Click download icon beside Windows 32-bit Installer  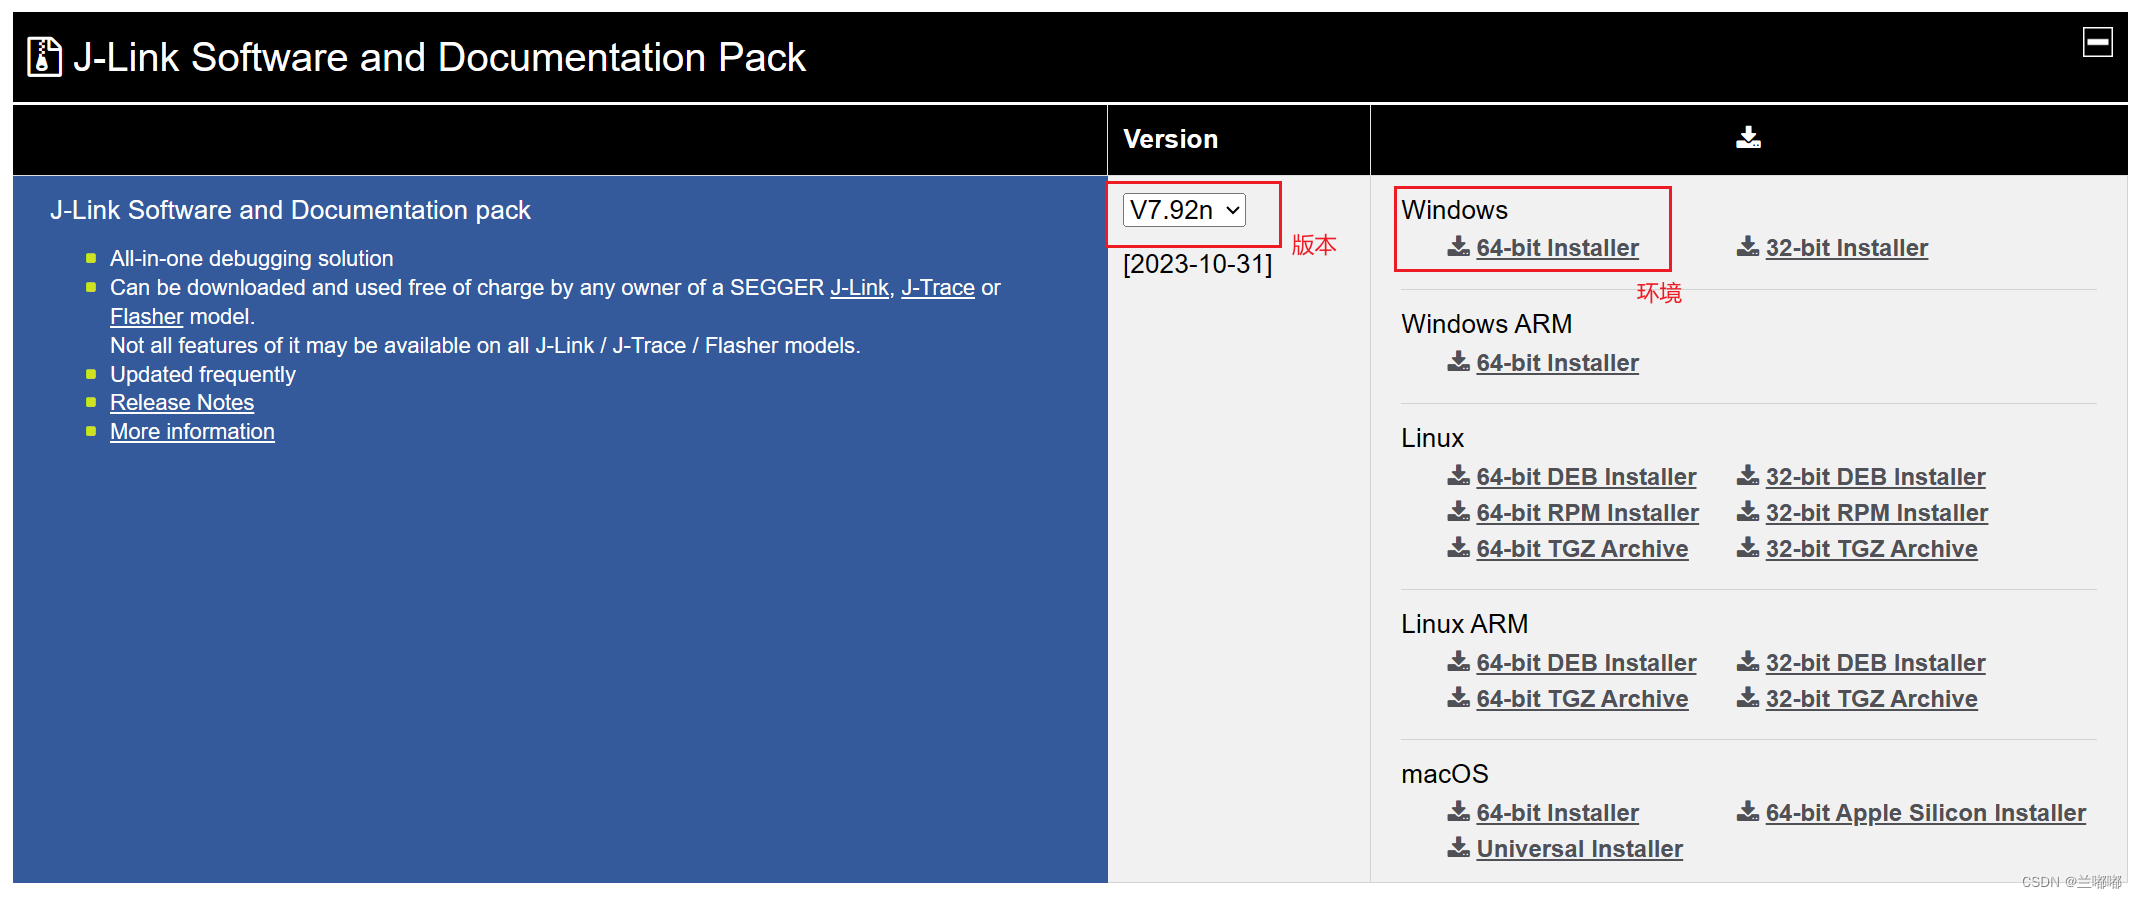pyautogui.click(x=1748, y=246)
